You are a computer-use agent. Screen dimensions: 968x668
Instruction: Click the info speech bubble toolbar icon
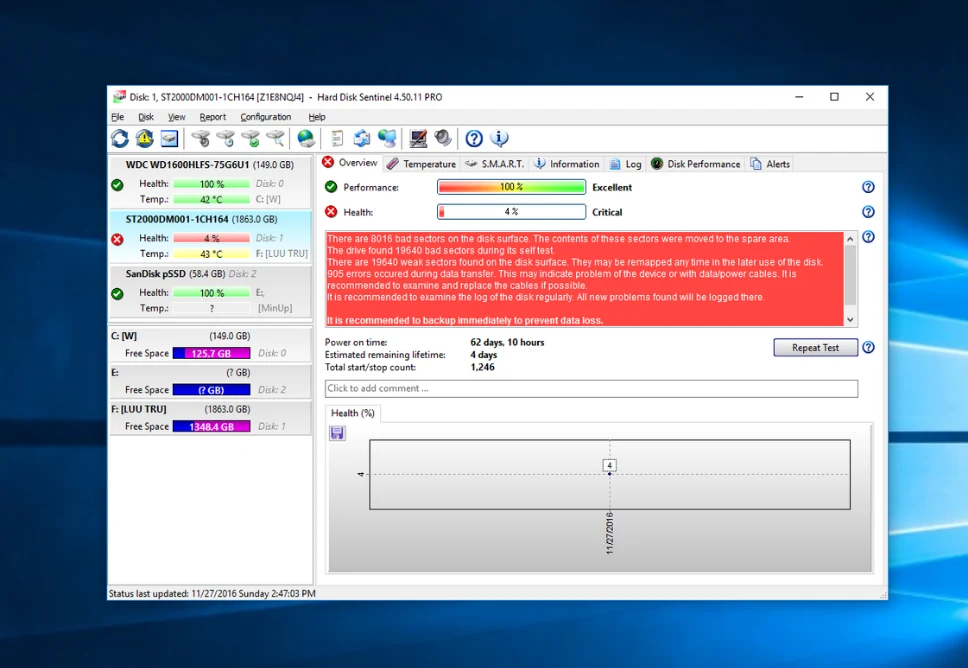click(499, 138)
